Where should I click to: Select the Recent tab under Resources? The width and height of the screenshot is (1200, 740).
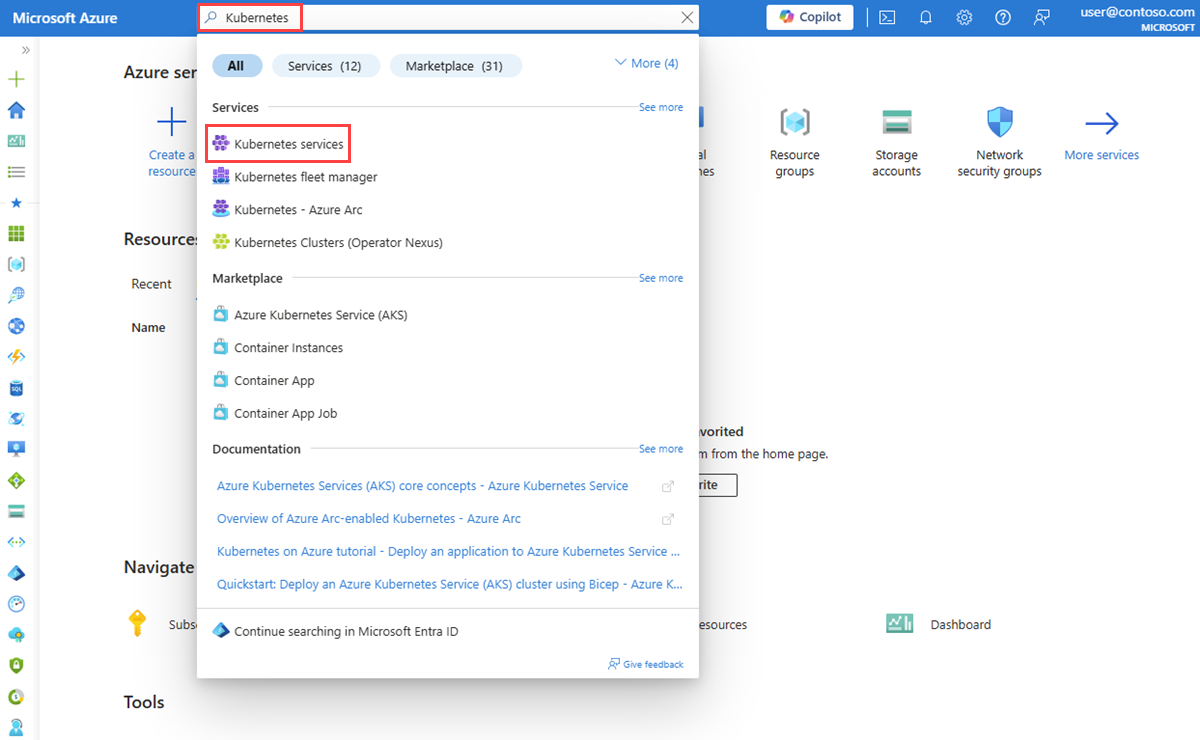tap(151, 284)
